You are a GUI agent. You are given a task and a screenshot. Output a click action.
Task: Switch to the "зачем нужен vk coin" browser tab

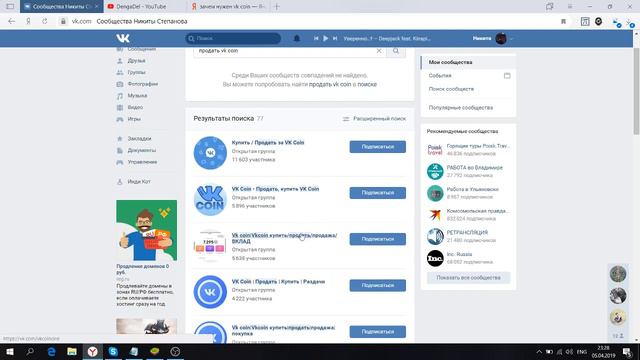tap(228, 7)
